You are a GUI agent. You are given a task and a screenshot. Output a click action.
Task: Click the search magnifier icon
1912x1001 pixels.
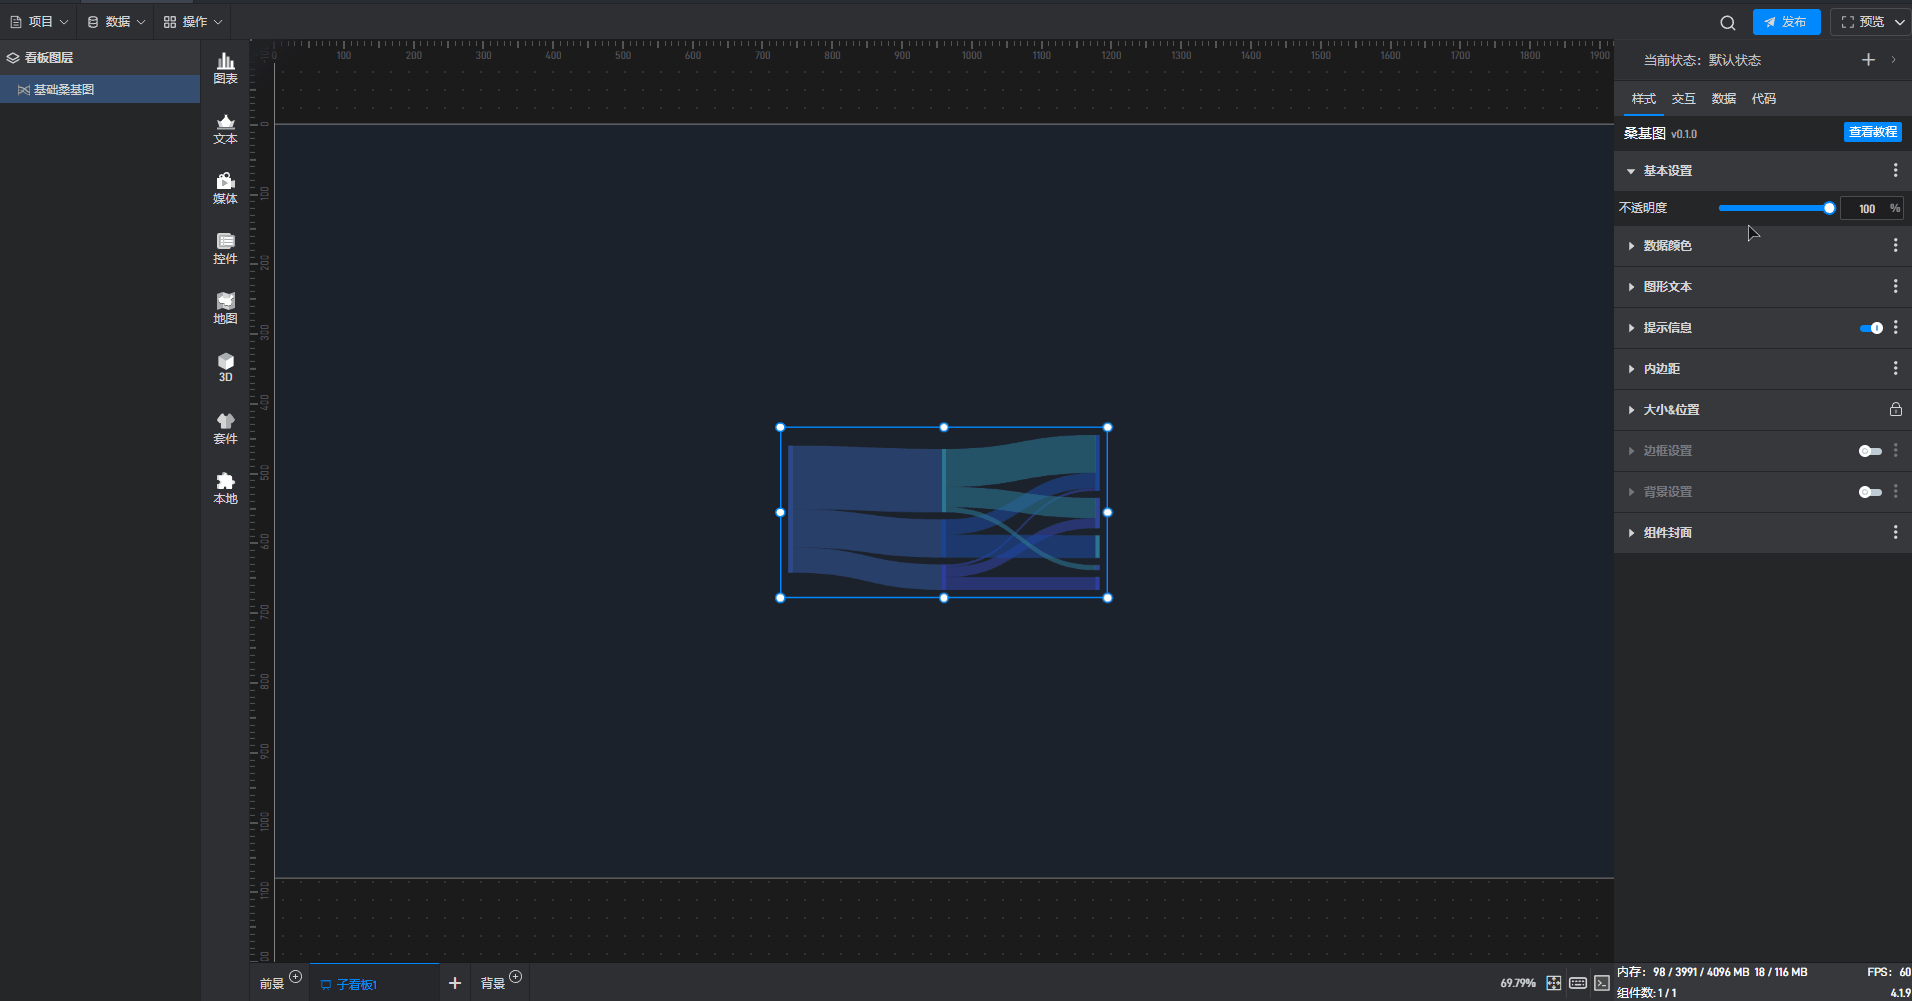(x=1727, y=23)
